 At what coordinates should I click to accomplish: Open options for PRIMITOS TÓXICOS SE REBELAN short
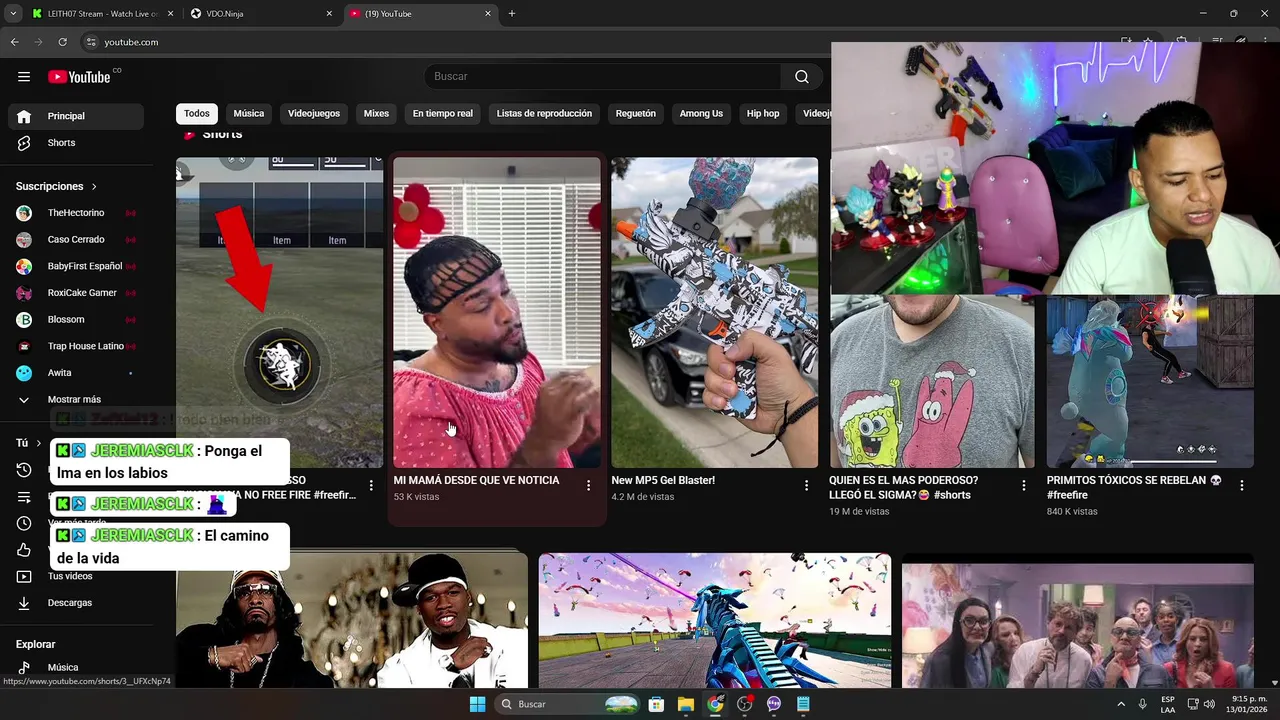tap(1241, 485)
